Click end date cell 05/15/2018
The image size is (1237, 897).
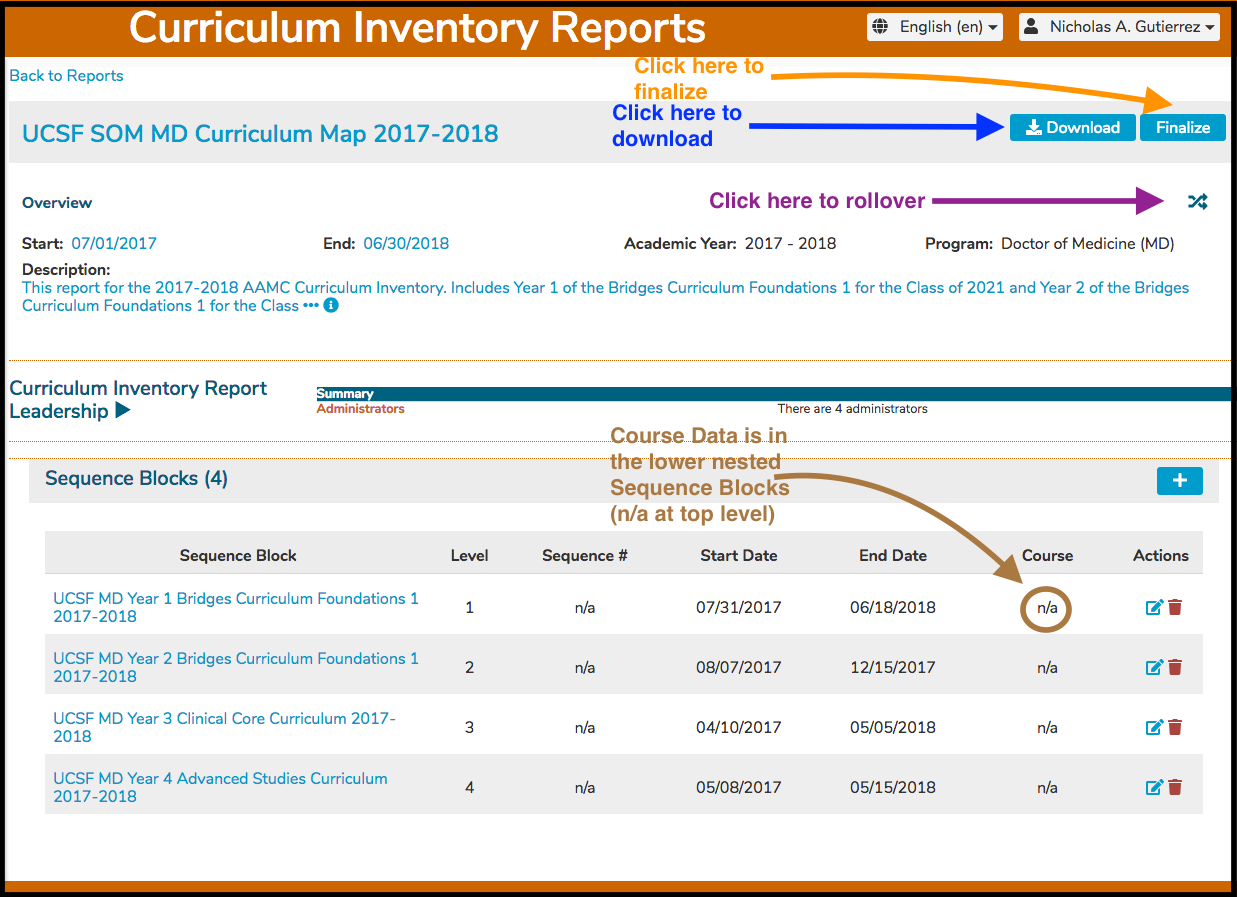click(893, 787)
